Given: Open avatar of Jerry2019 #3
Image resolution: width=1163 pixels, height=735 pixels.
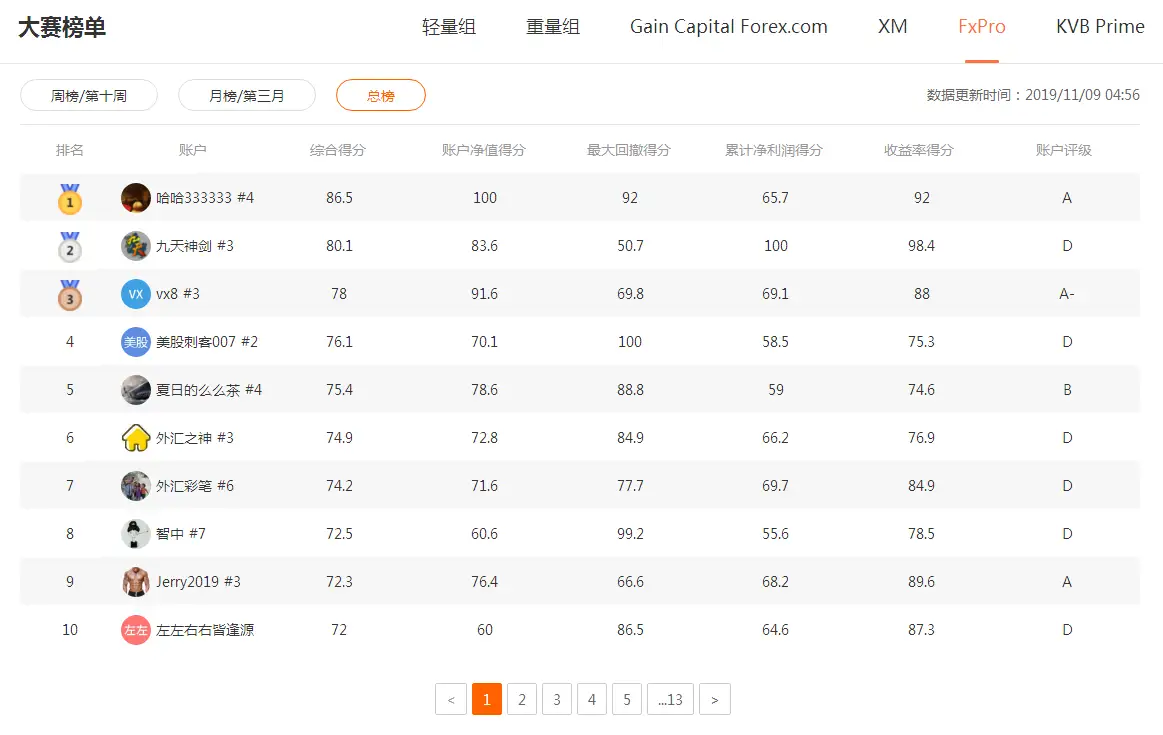Looking at the screenshot, I should 136,581.
